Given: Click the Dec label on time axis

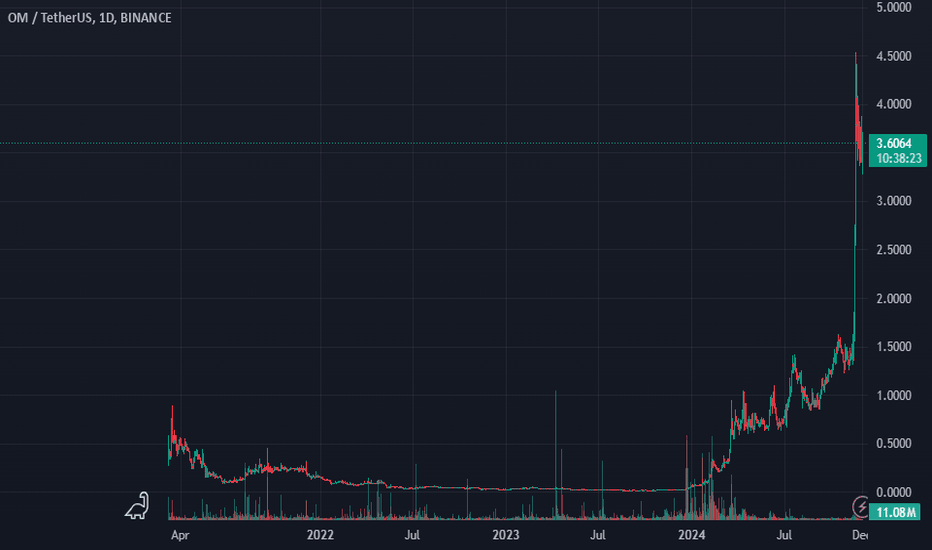Looking at the screenshot, I should [x=859, y=535].
